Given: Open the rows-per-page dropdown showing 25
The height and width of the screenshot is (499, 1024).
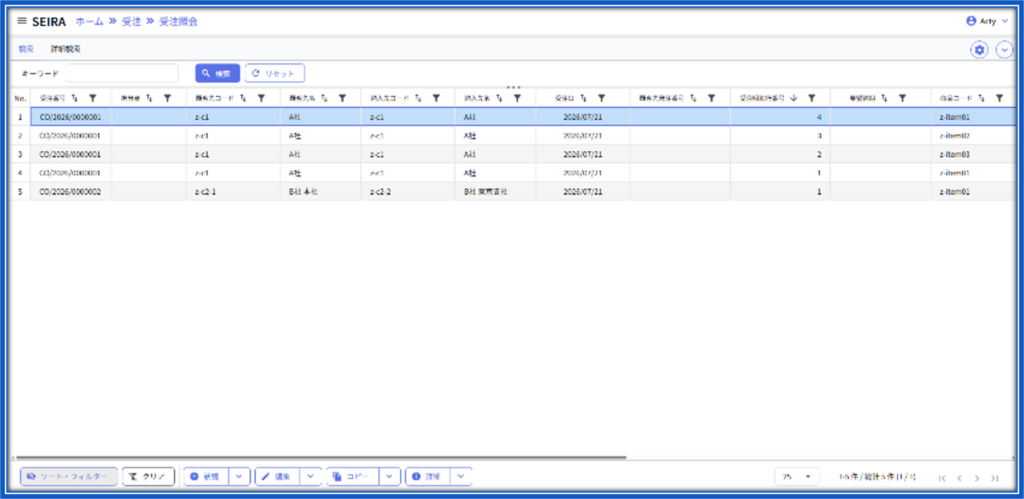Looking at the screenshot, I should (x=797, y=477).
